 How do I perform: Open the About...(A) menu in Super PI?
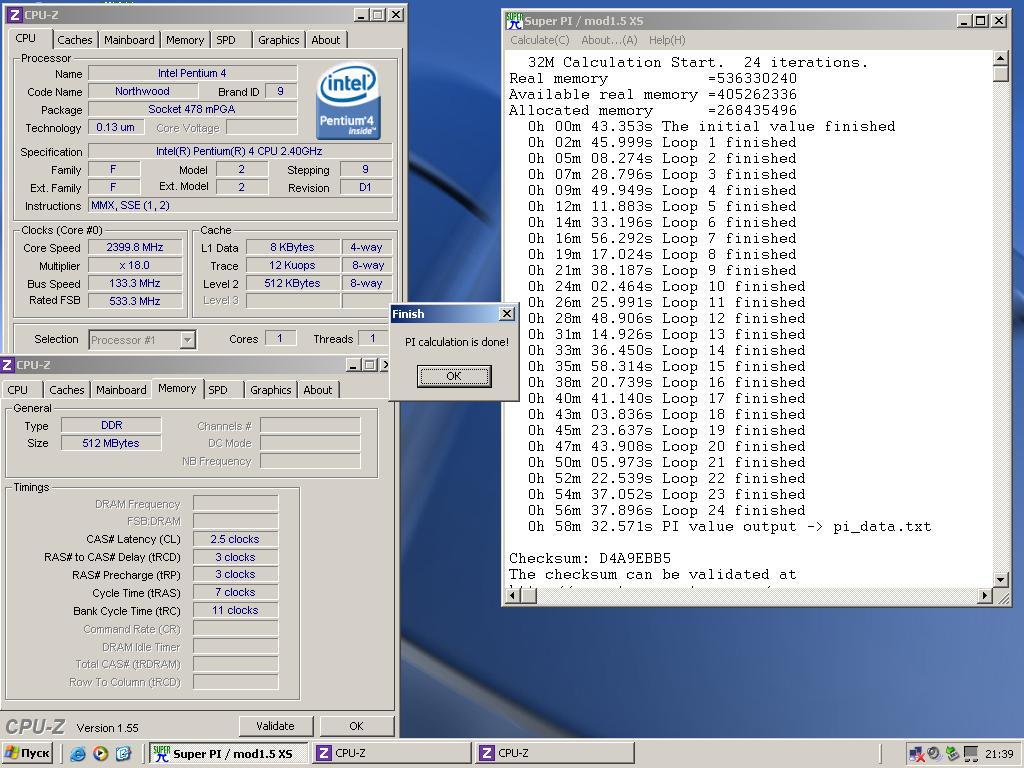[x=609, y=40]
